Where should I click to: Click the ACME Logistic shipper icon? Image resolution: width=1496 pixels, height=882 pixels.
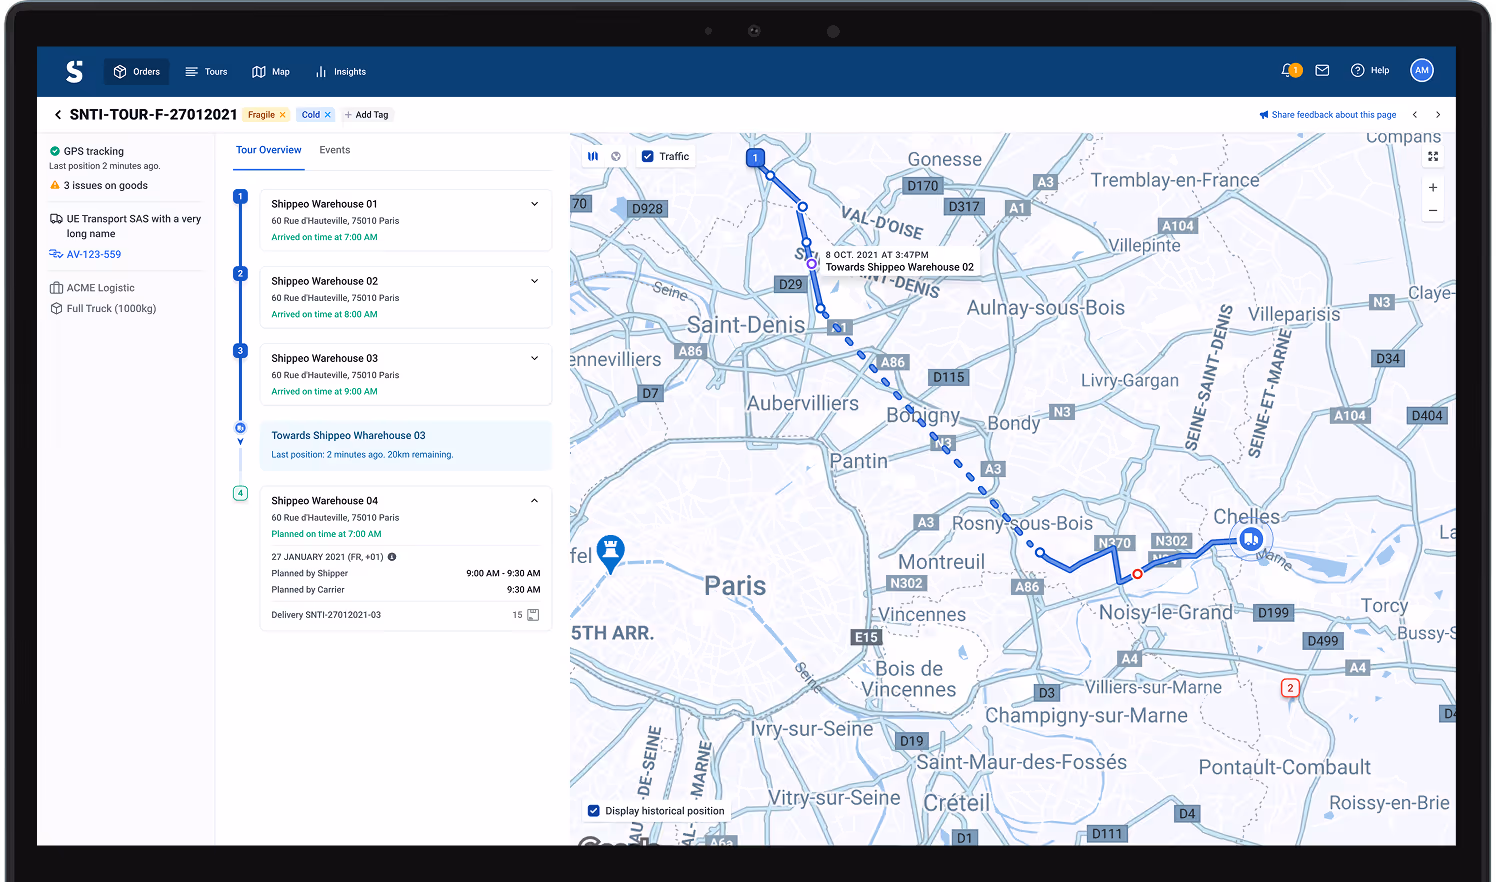(56, 288)
